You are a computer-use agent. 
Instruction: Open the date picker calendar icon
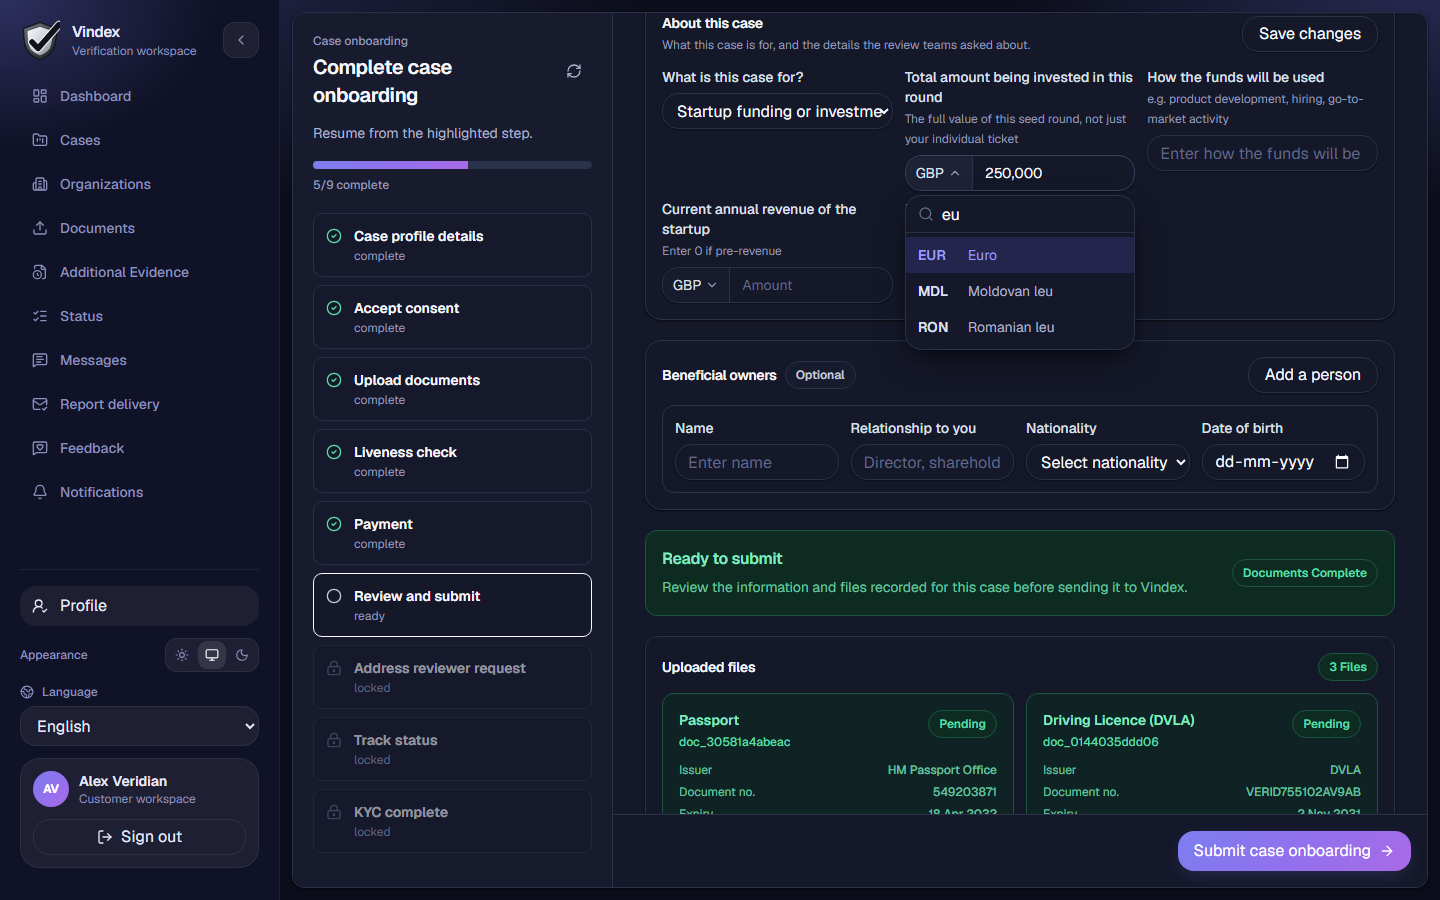pyautogui.click(x=1342, y=462)
